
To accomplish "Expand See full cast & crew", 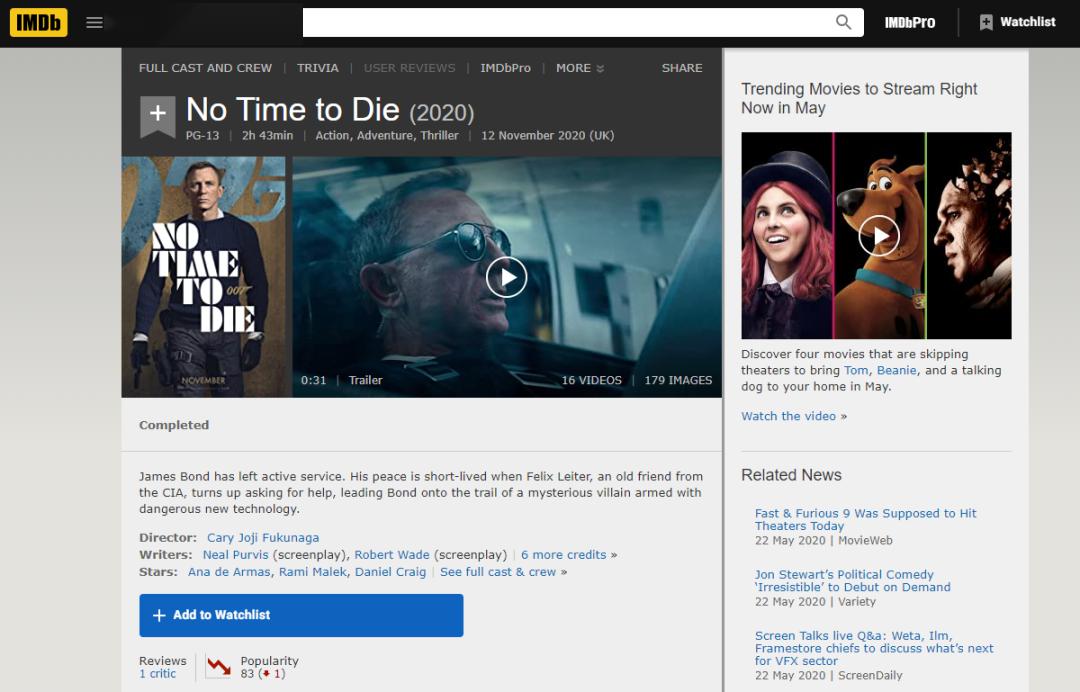I will point(498,572).
